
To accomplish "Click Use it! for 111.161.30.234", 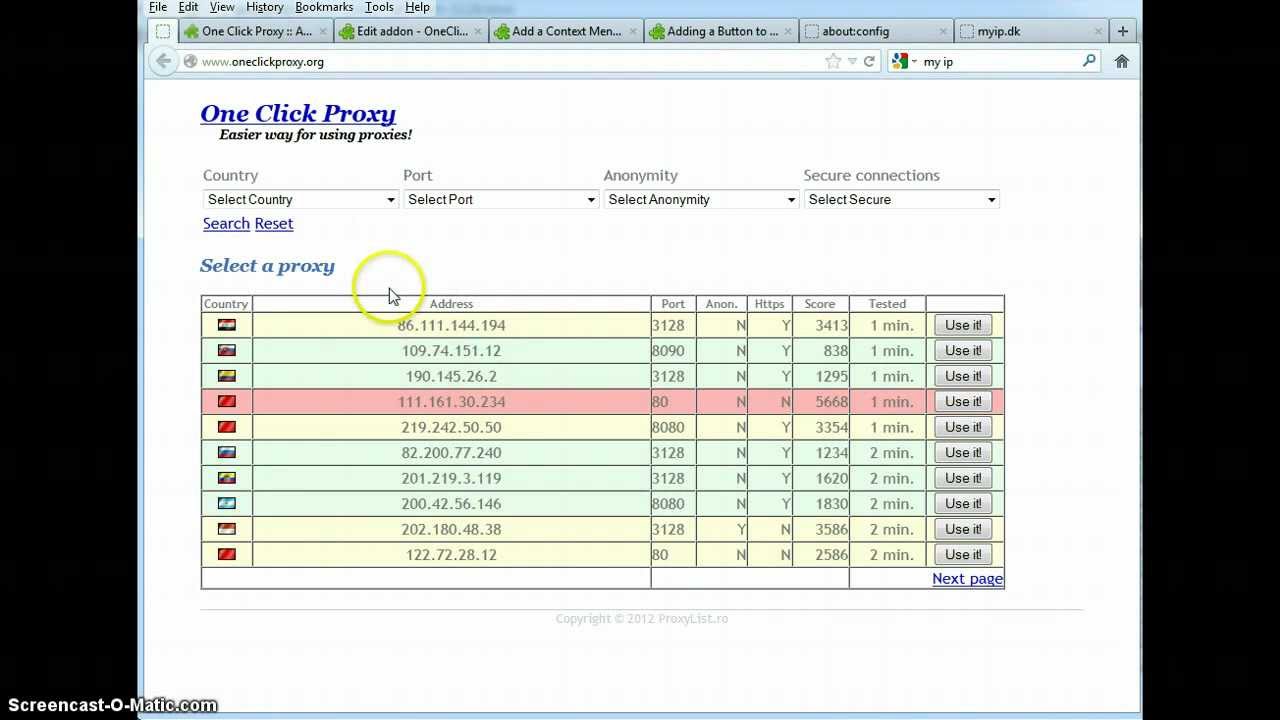I will tap(963, 401).
